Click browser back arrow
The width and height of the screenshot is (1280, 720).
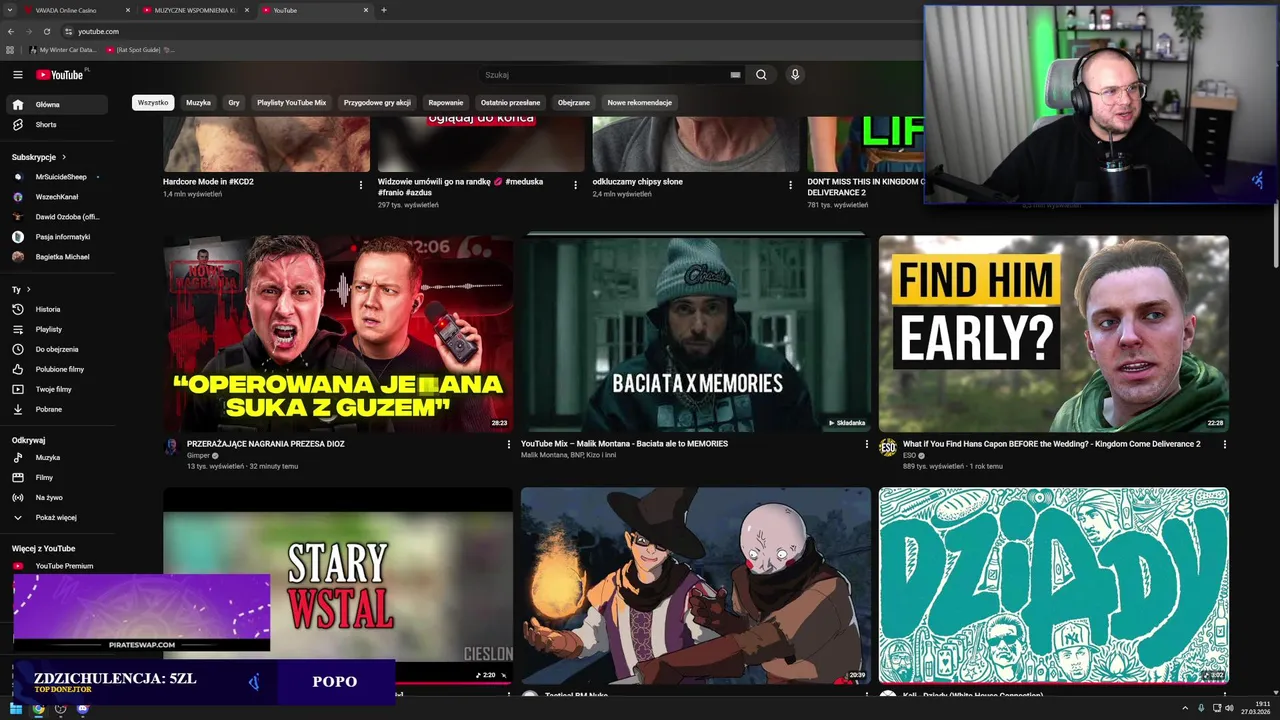(x=11, y=31)
